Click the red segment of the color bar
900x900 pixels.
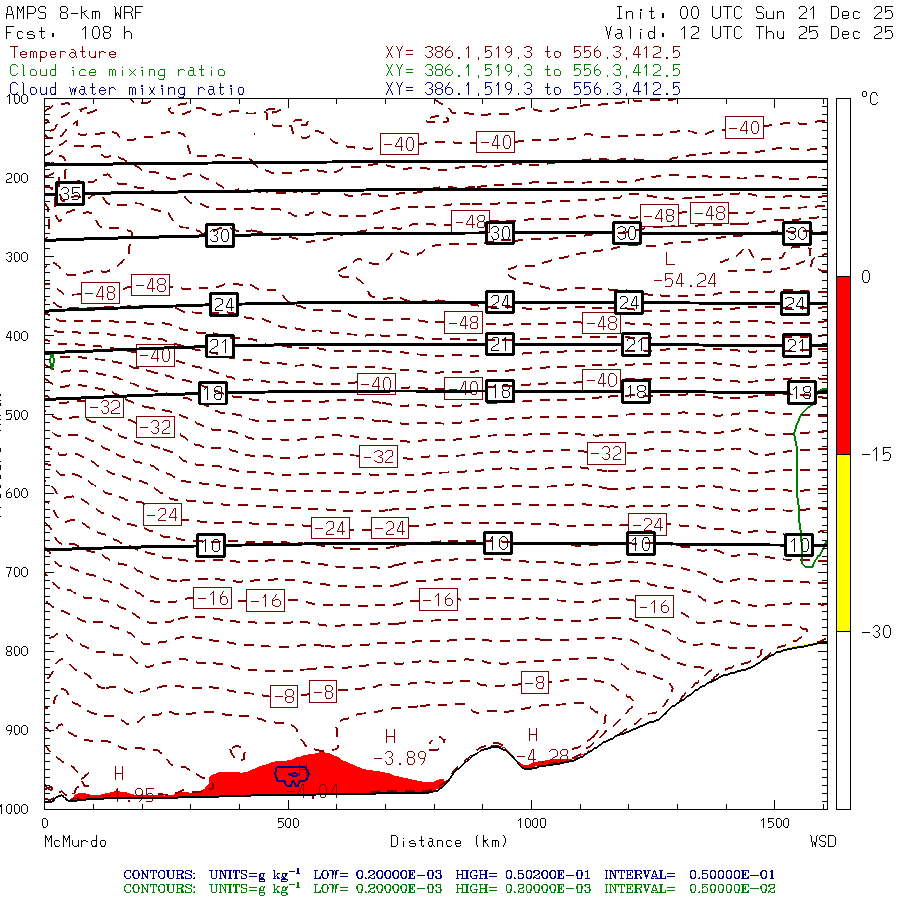click(843, 365)
